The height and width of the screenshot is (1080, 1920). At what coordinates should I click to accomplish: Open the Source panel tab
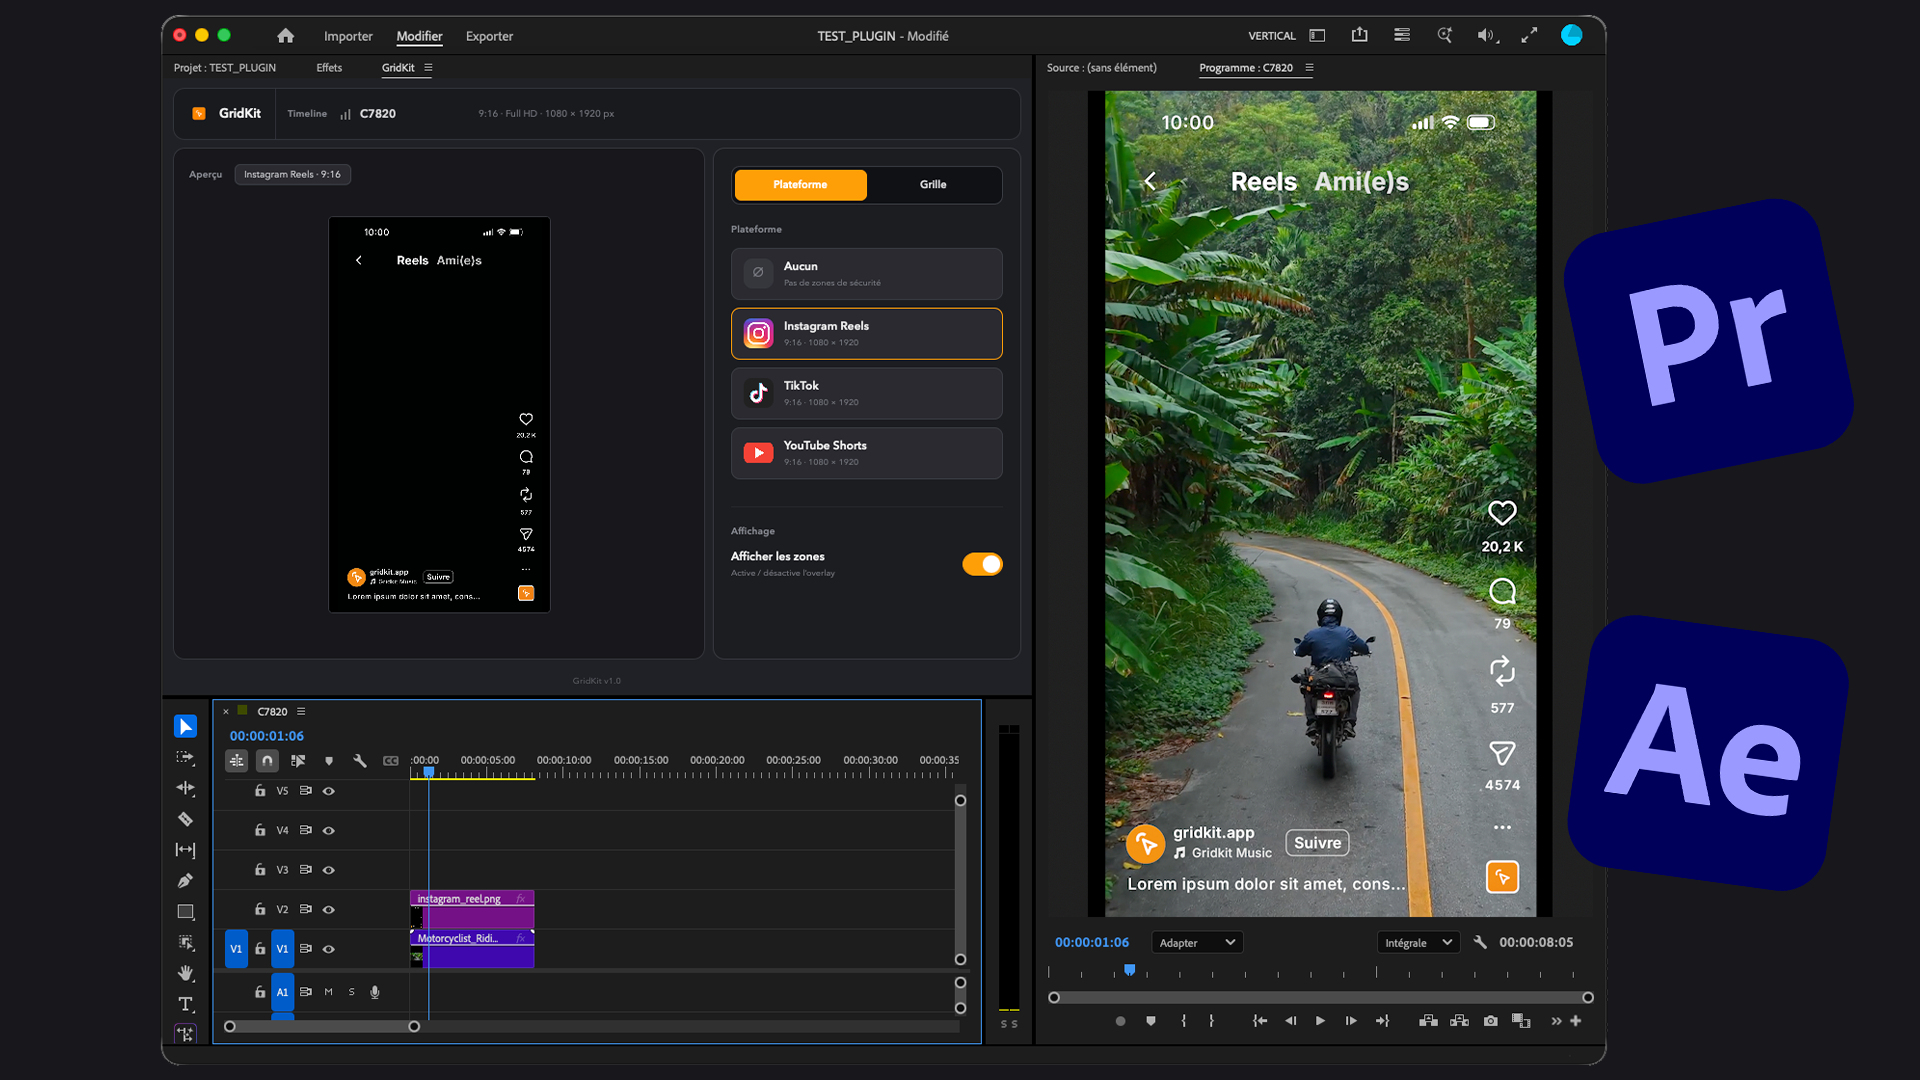1101,68
